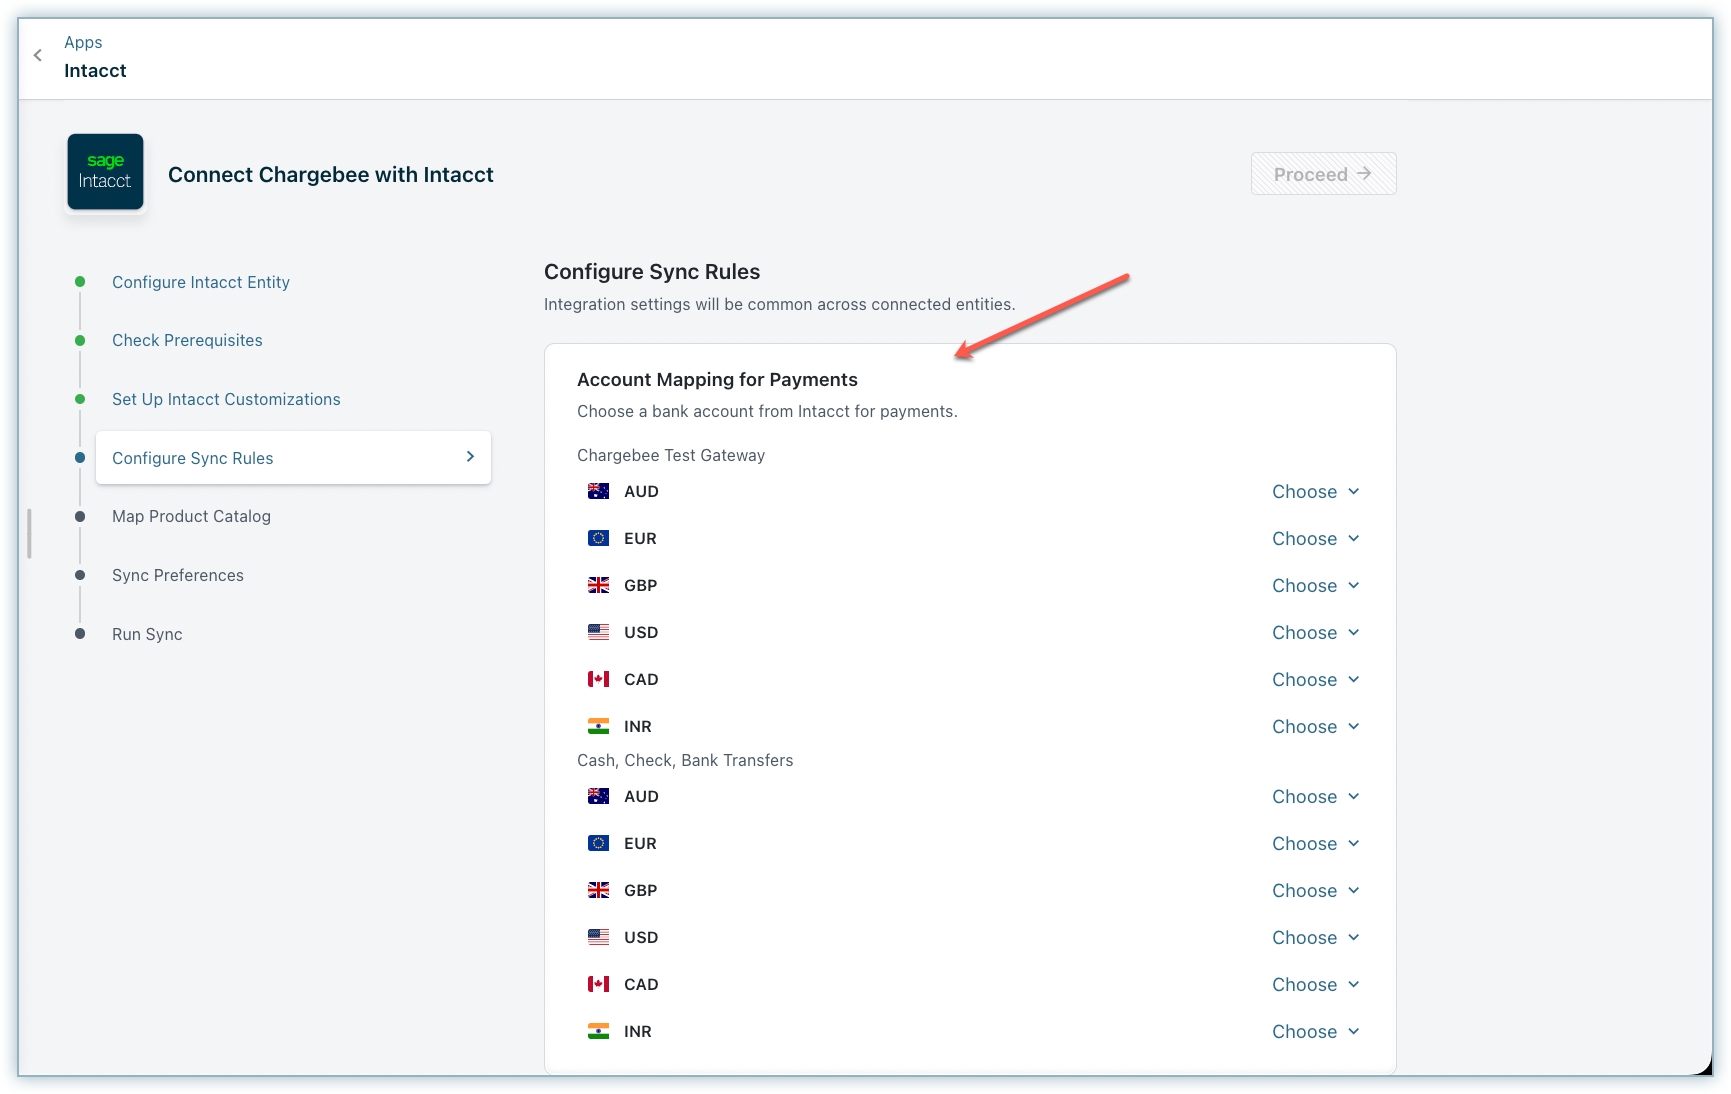
Task: Click the US flag under Cash, Check, Bank Transfers
Action: coord(598,937)
